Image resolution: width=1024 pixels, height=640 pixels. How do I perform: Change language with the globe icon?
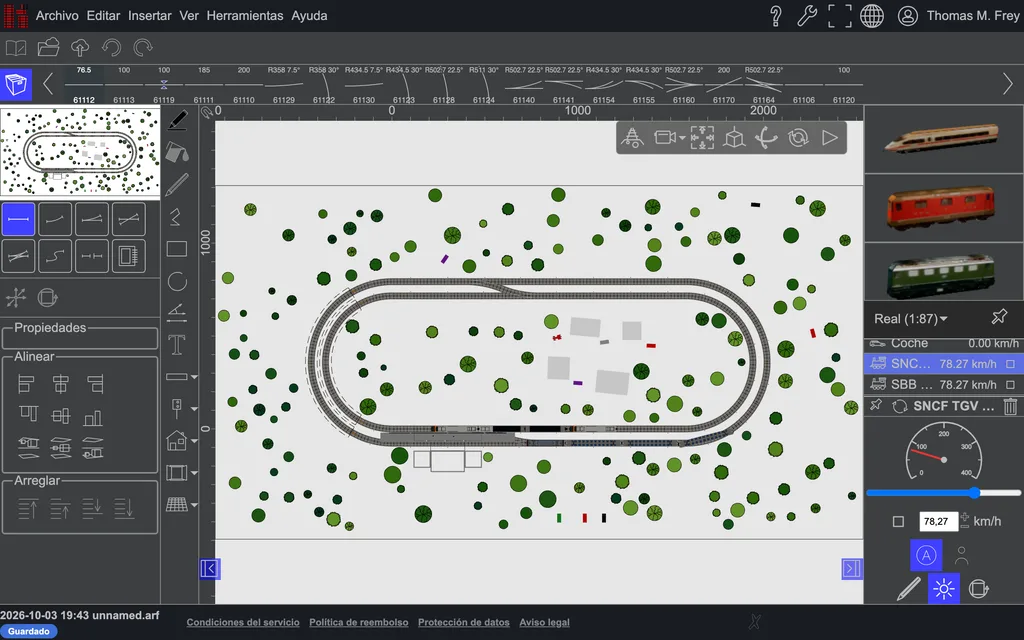(x=872, y=16)
